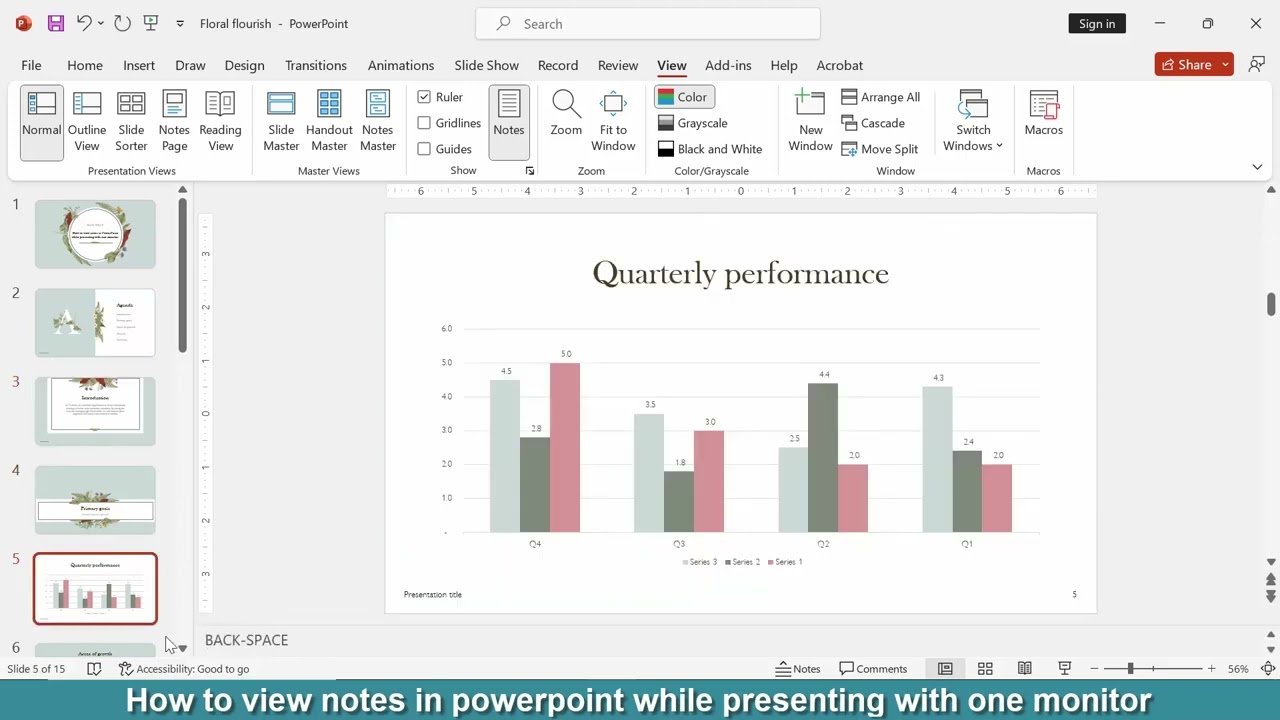Go to next slide with double-arrow button
Screen dimensions: 1280x720
pos(1271,596)
